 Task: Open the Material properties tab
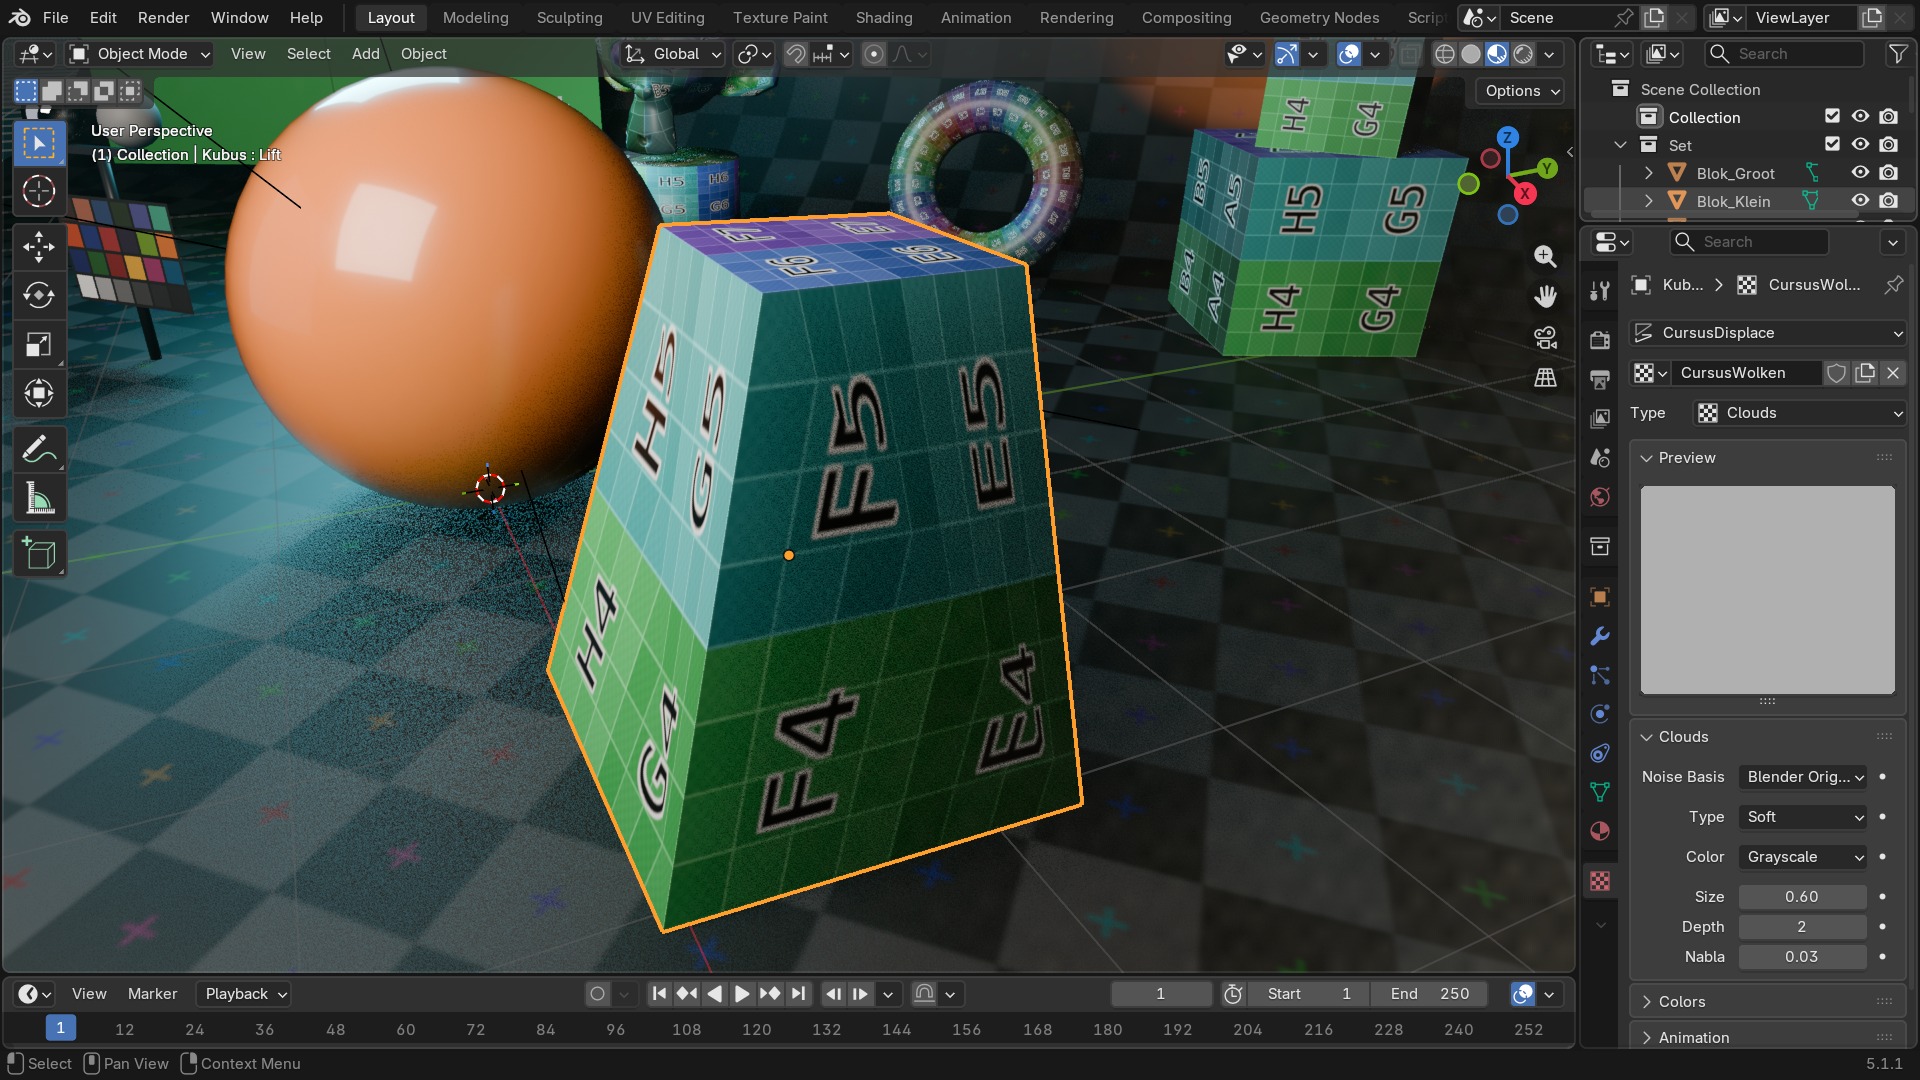click(1600, 831)
